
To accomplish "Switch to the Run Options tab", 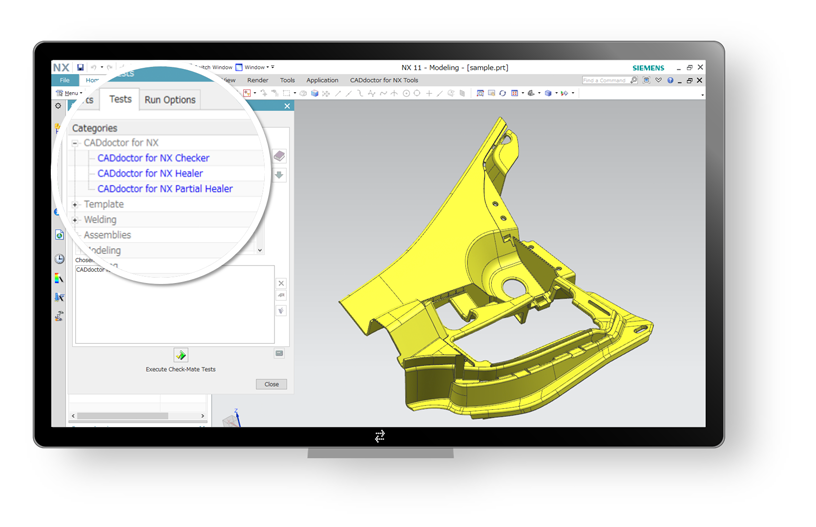I will point(170,99).
